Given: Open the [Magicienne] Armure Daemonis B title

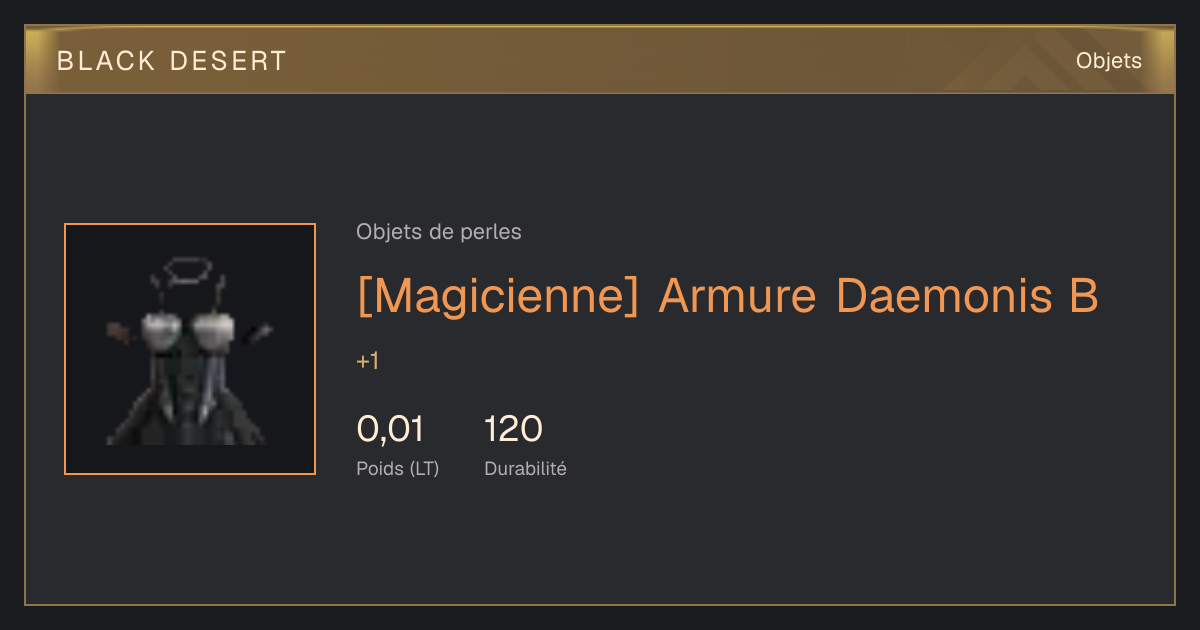Looking at the screenshot, I should pos(728,296).
